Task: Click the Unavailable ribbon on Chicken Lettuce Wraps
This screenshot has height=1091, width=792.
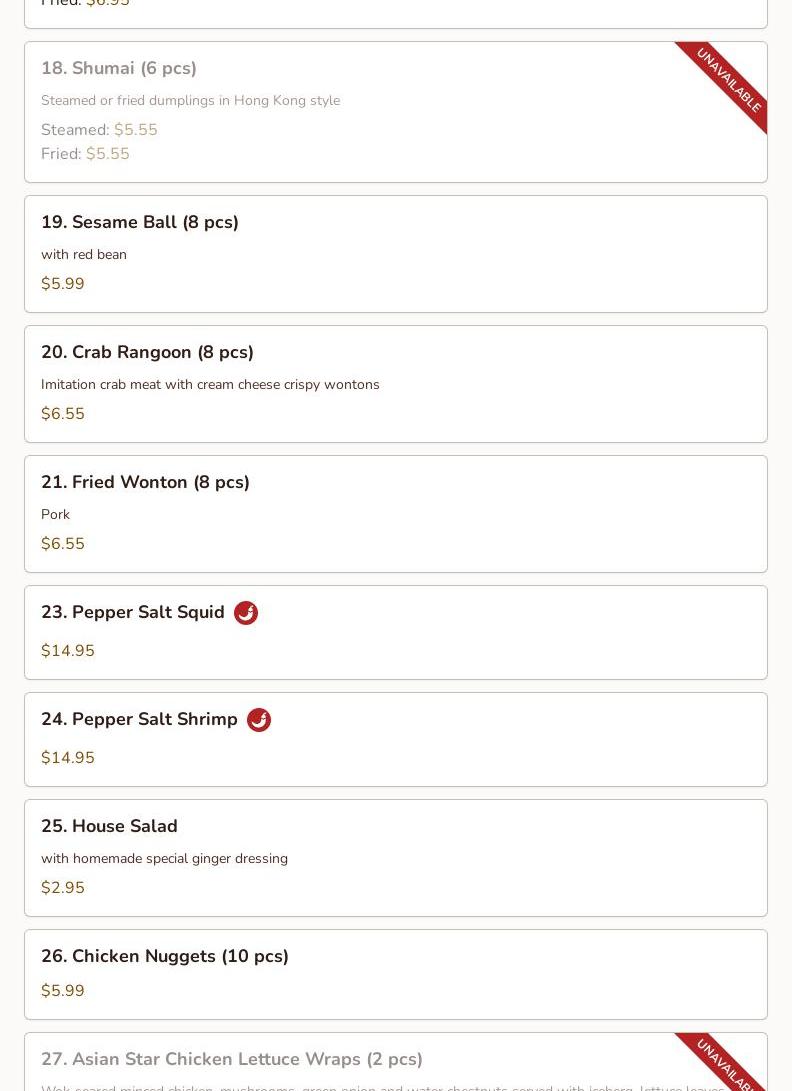Action: pos(728,1066)
